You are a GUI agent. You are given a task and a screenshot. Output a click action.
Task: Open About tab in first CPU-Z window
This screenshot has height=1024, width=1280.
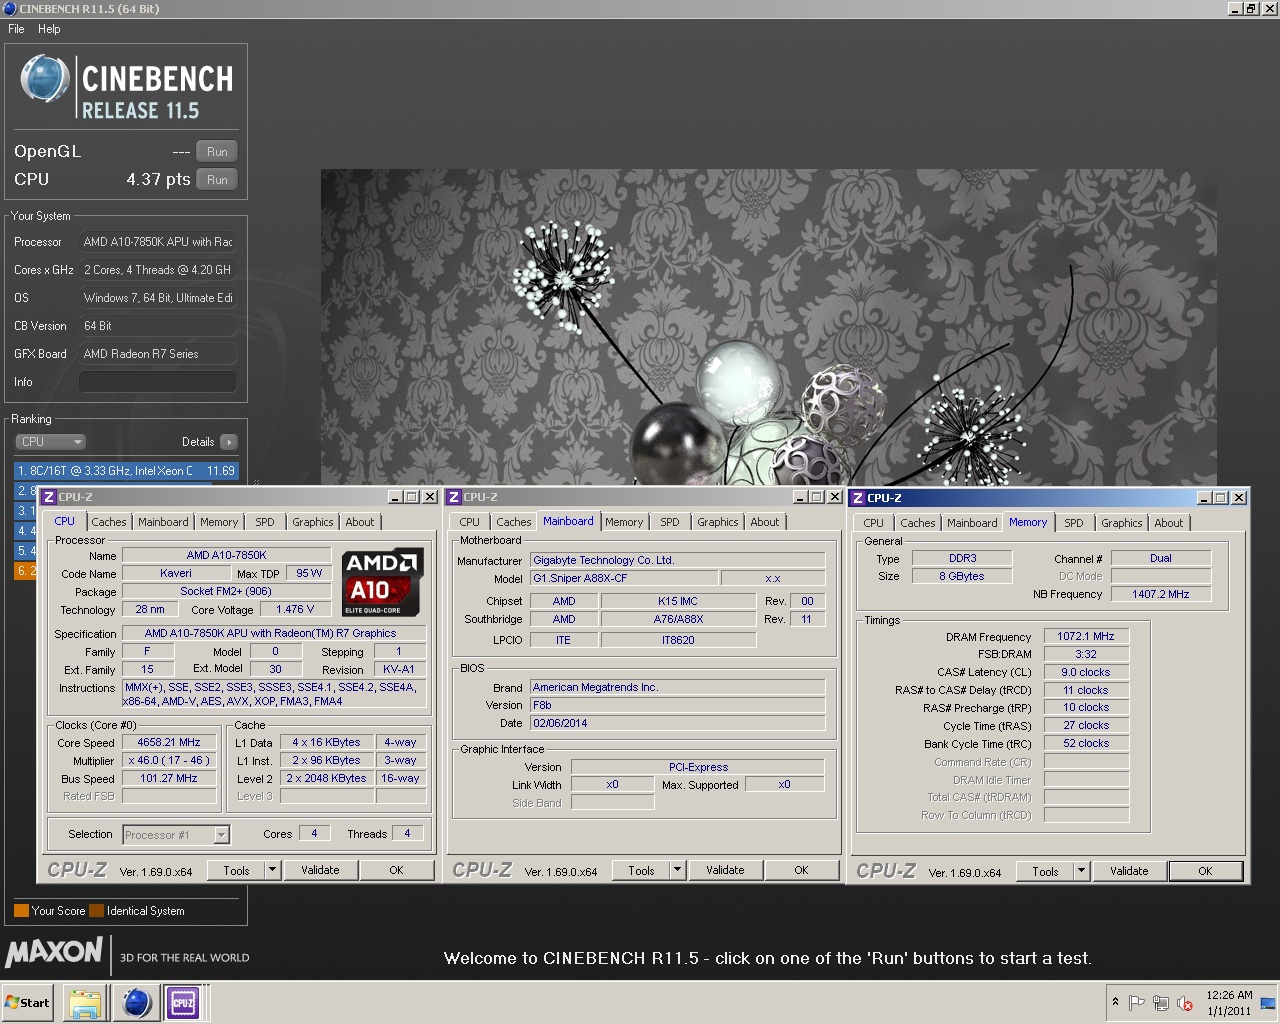pos(360,522)
